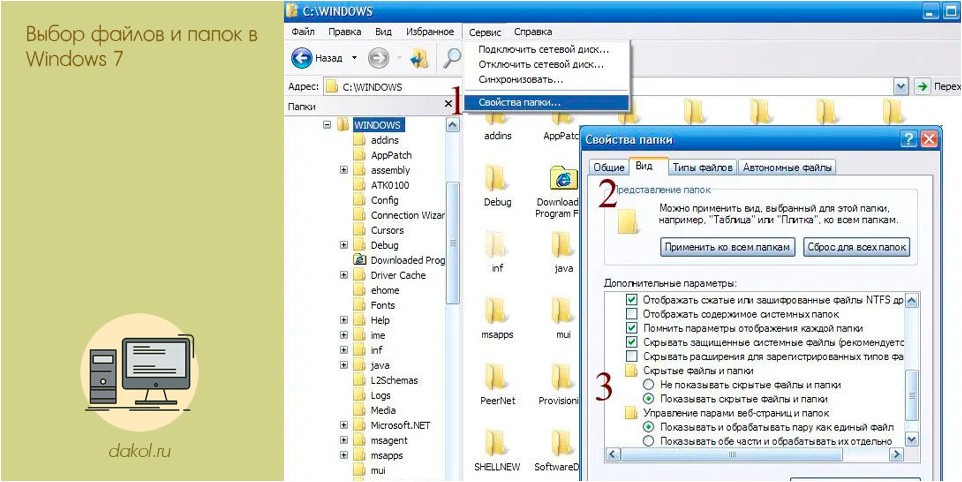The width and height of the screenshot is (962, 482).
Task: Open the address bar dropdown arrow
Action: (x=901, y=86)
